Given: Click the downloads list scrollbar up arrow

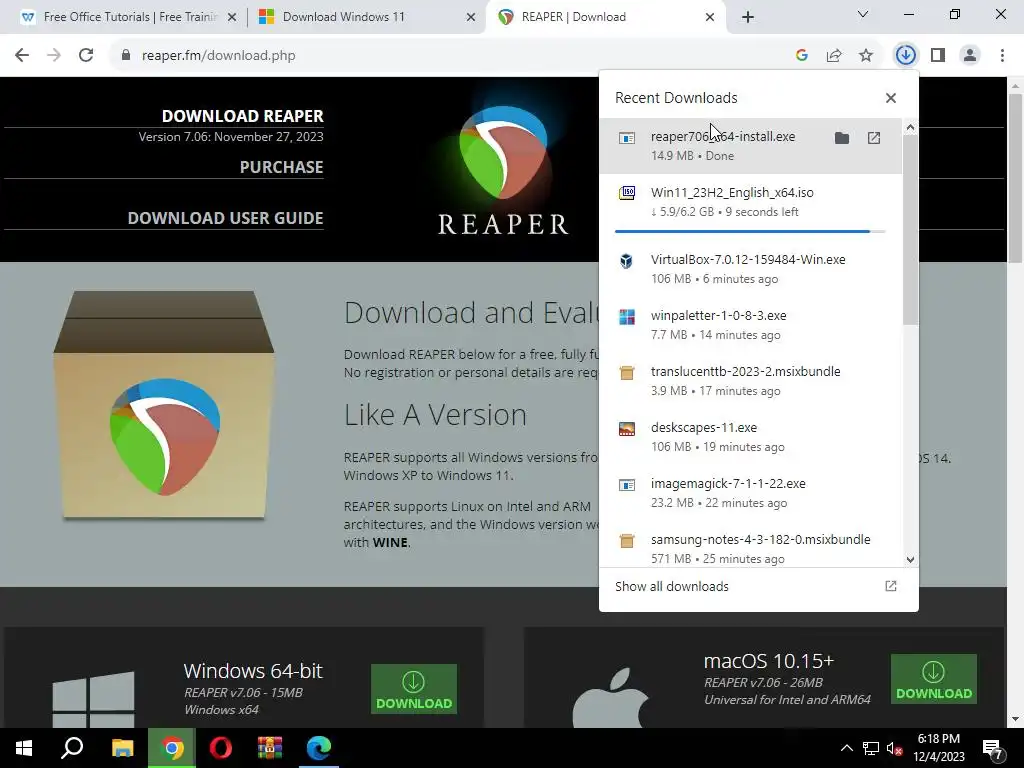Looking at the screenshot, I should (910, 128).
